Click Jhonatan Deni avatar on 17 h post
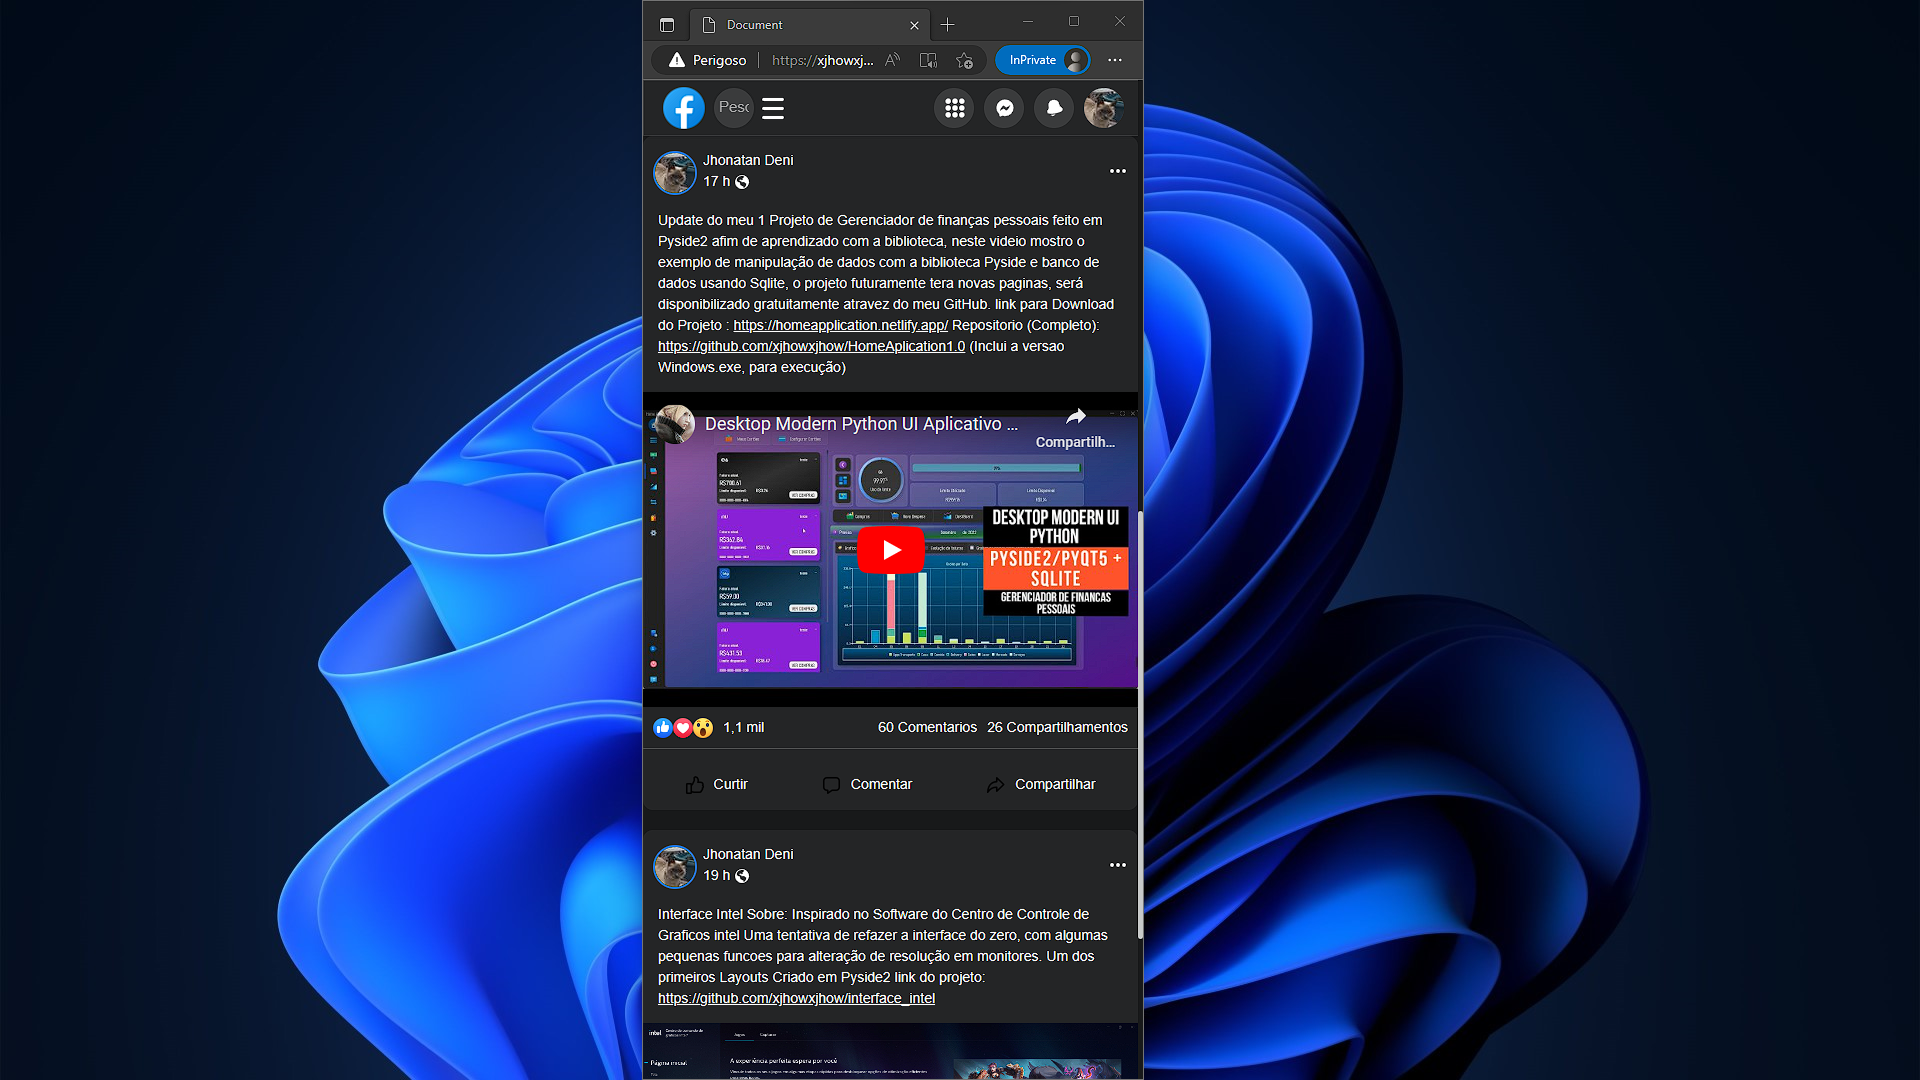Screen dimensions: 1920x1080 tap(675, 173)
